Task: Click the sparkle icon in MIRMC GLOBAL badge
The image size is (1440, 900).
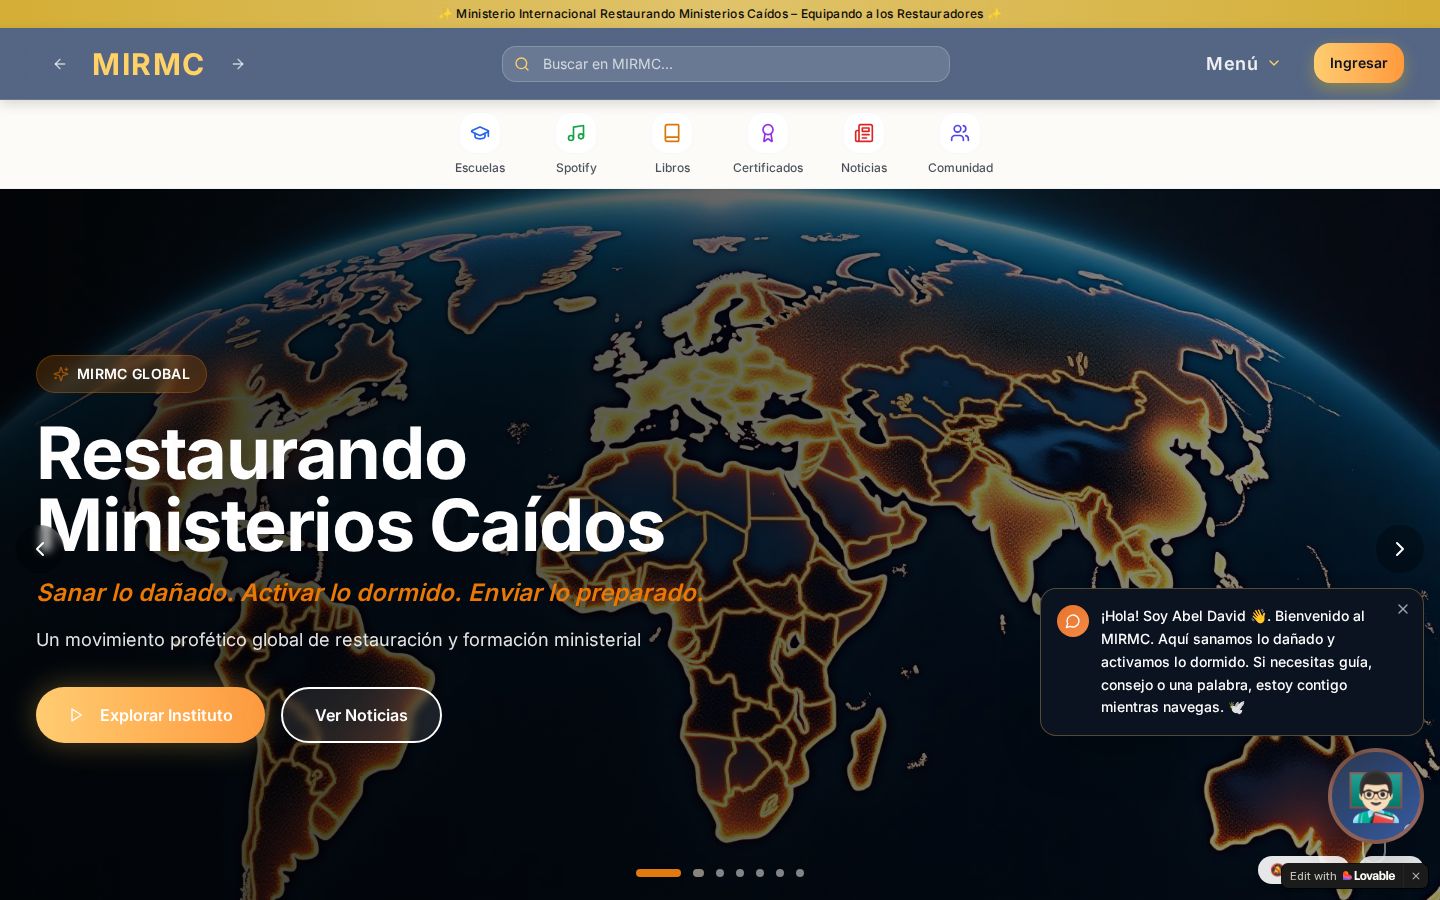Action: point(61,374)
